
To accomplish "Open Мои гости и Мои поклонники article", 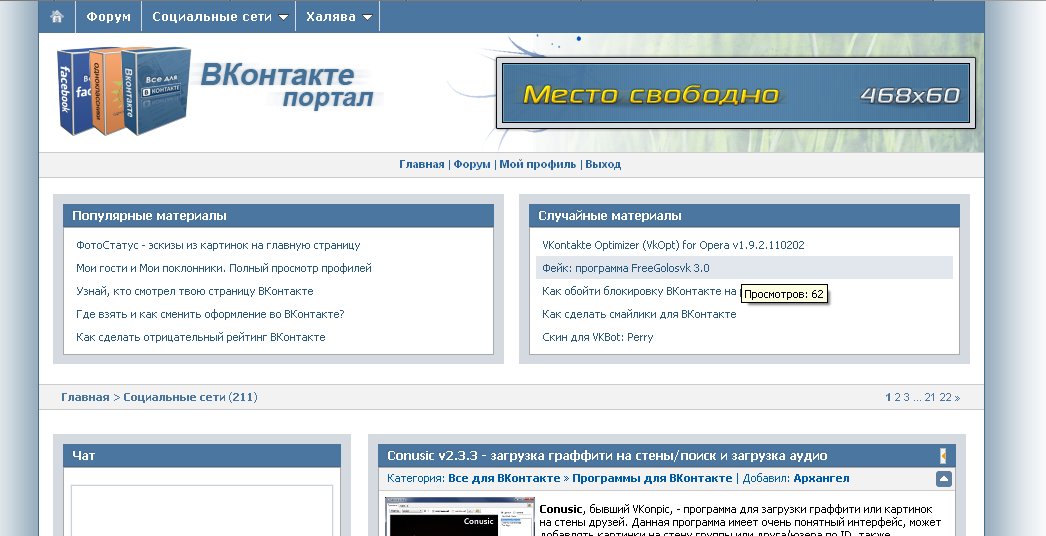I will 223,268.
